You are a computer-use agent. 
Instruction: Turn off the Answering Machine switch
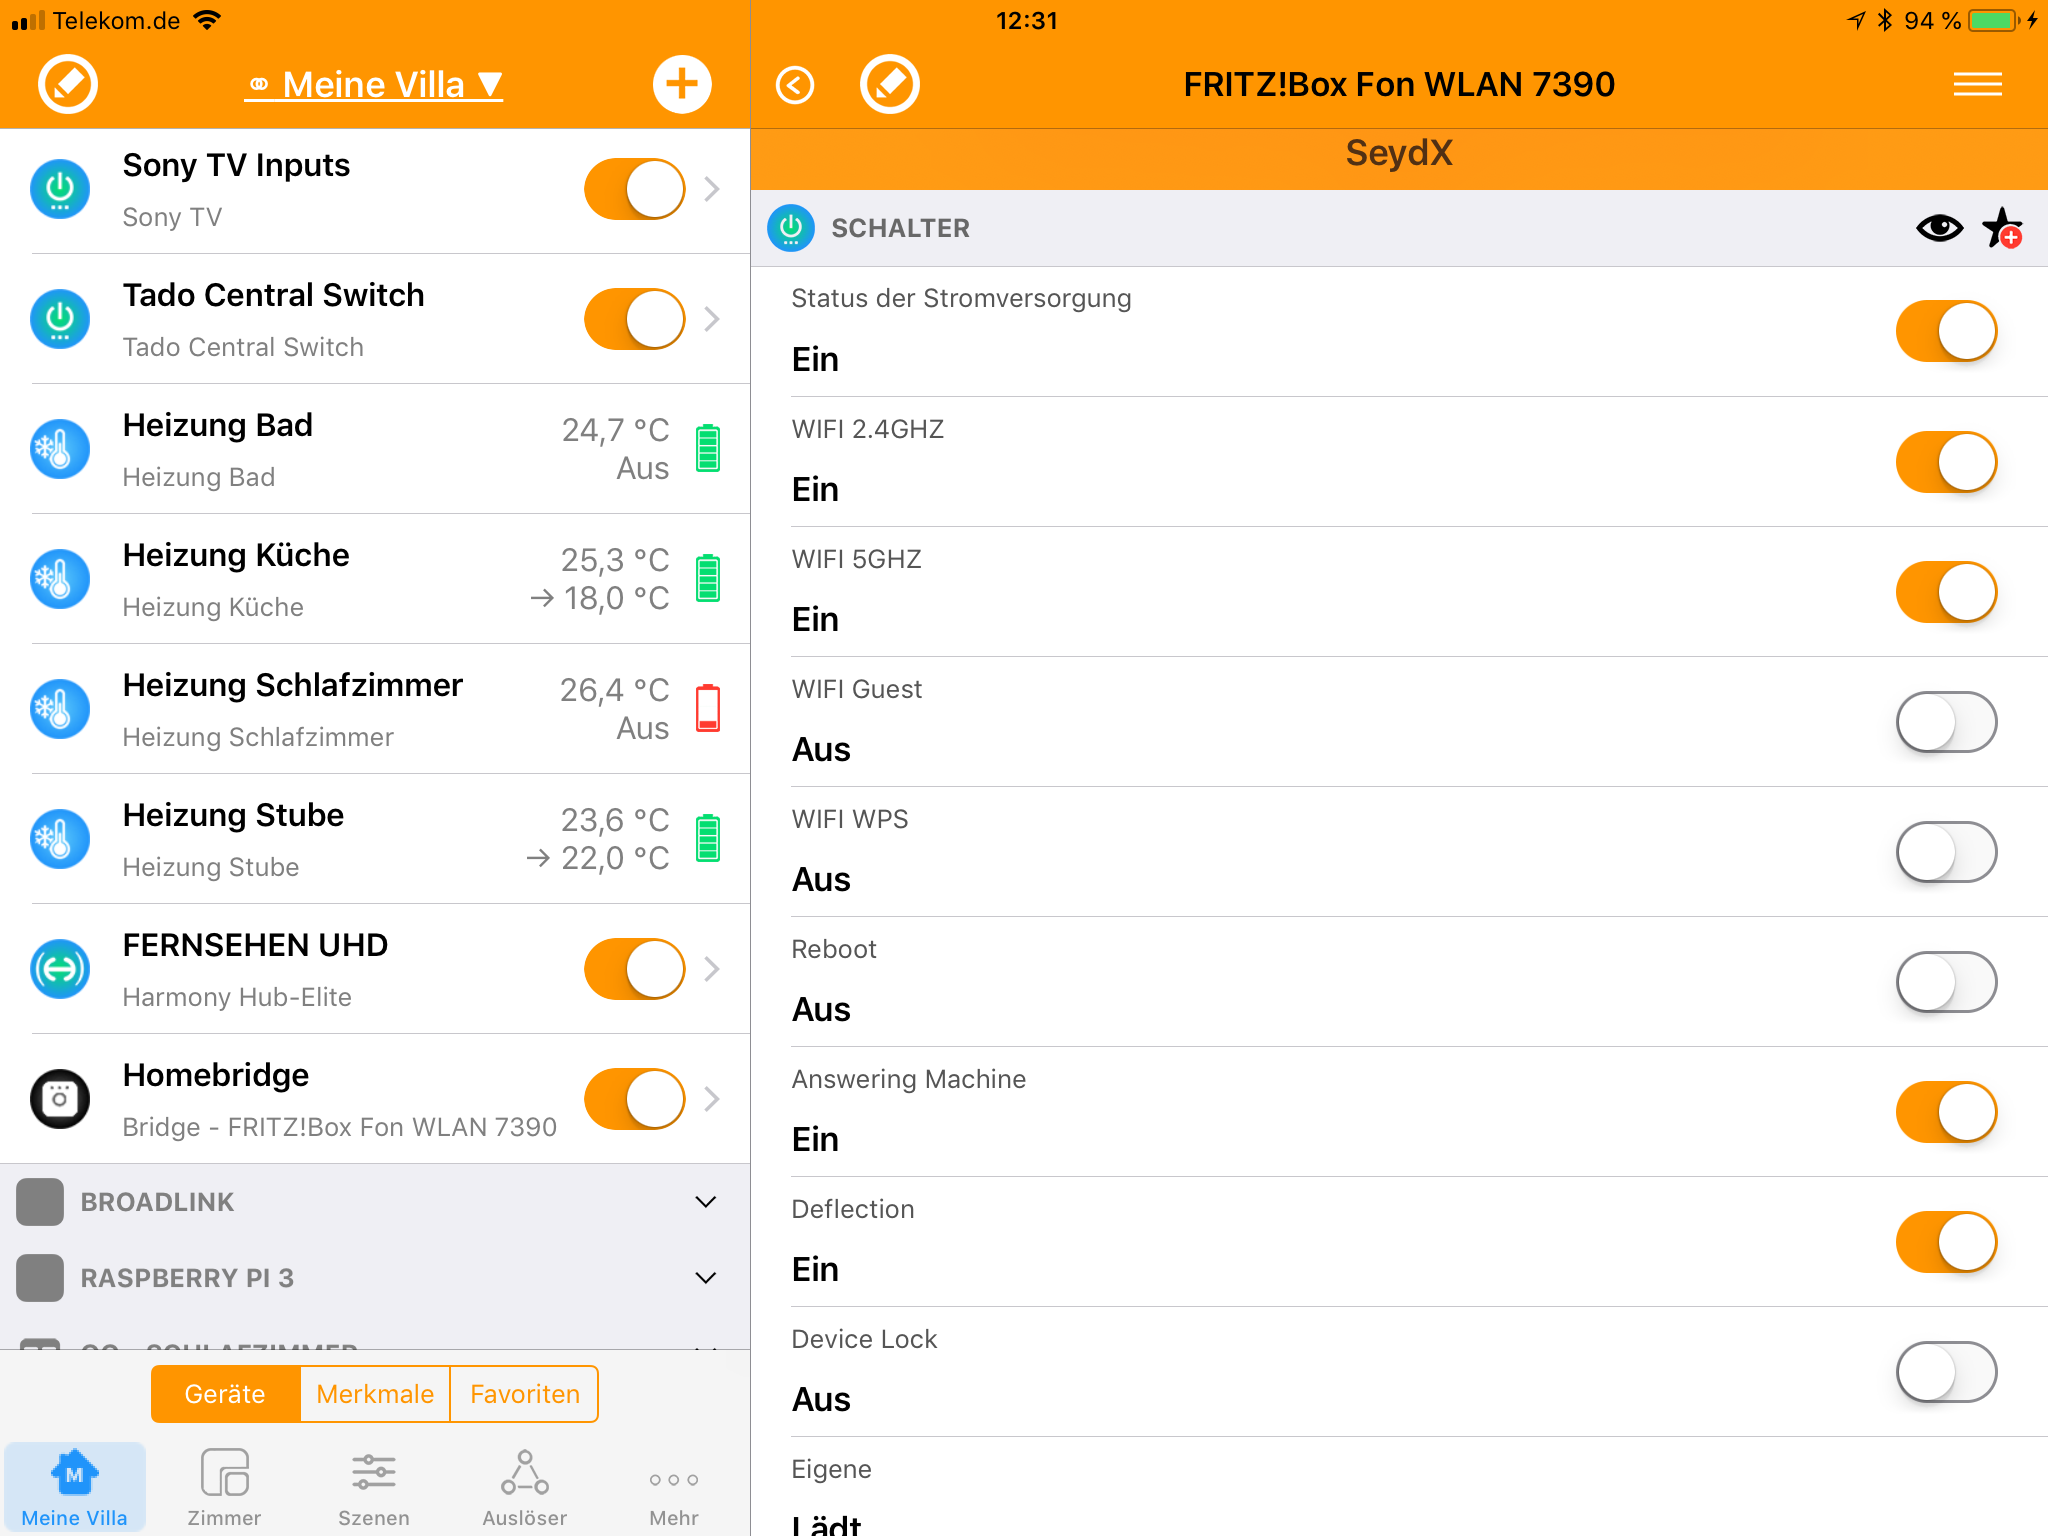click(x=1945, y=1112)
